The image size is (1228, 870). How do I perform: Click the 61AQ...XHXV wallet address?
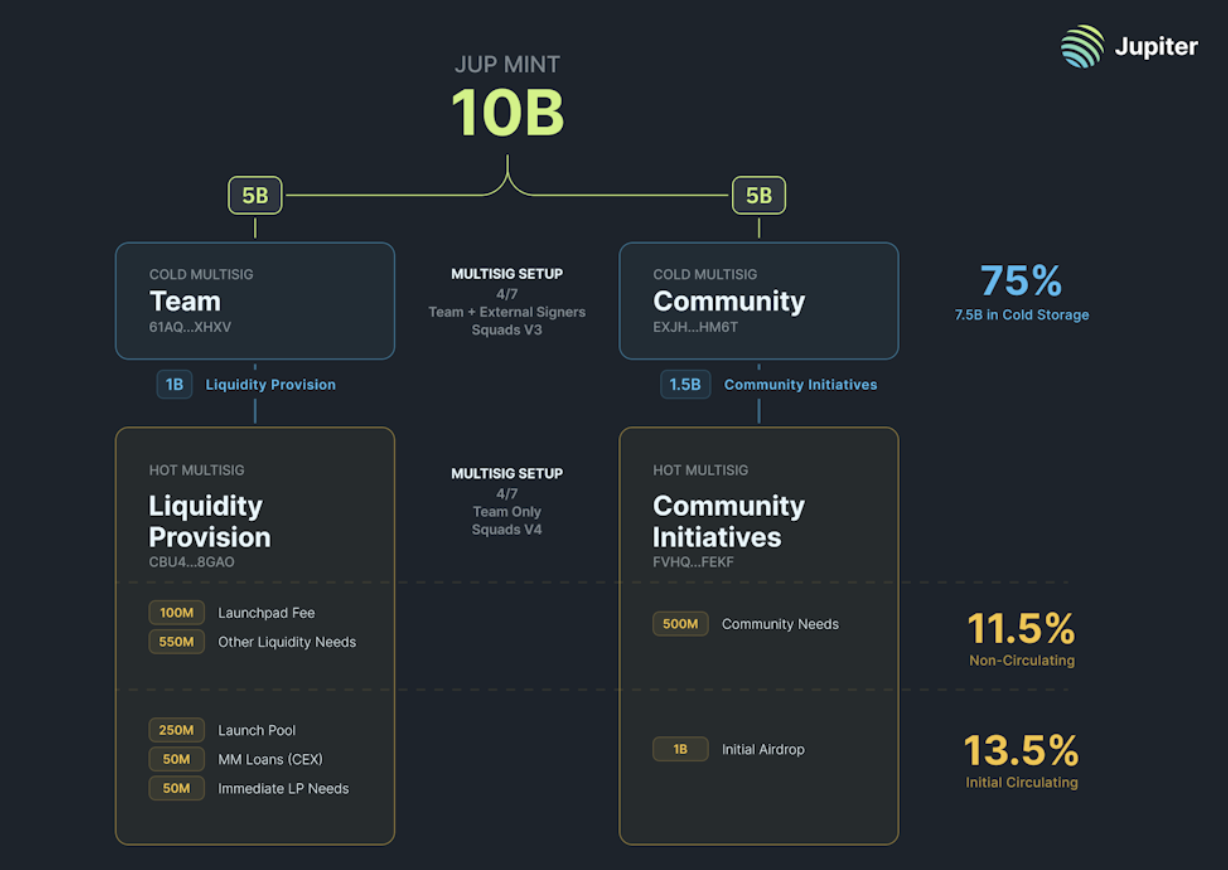(190, 327)
